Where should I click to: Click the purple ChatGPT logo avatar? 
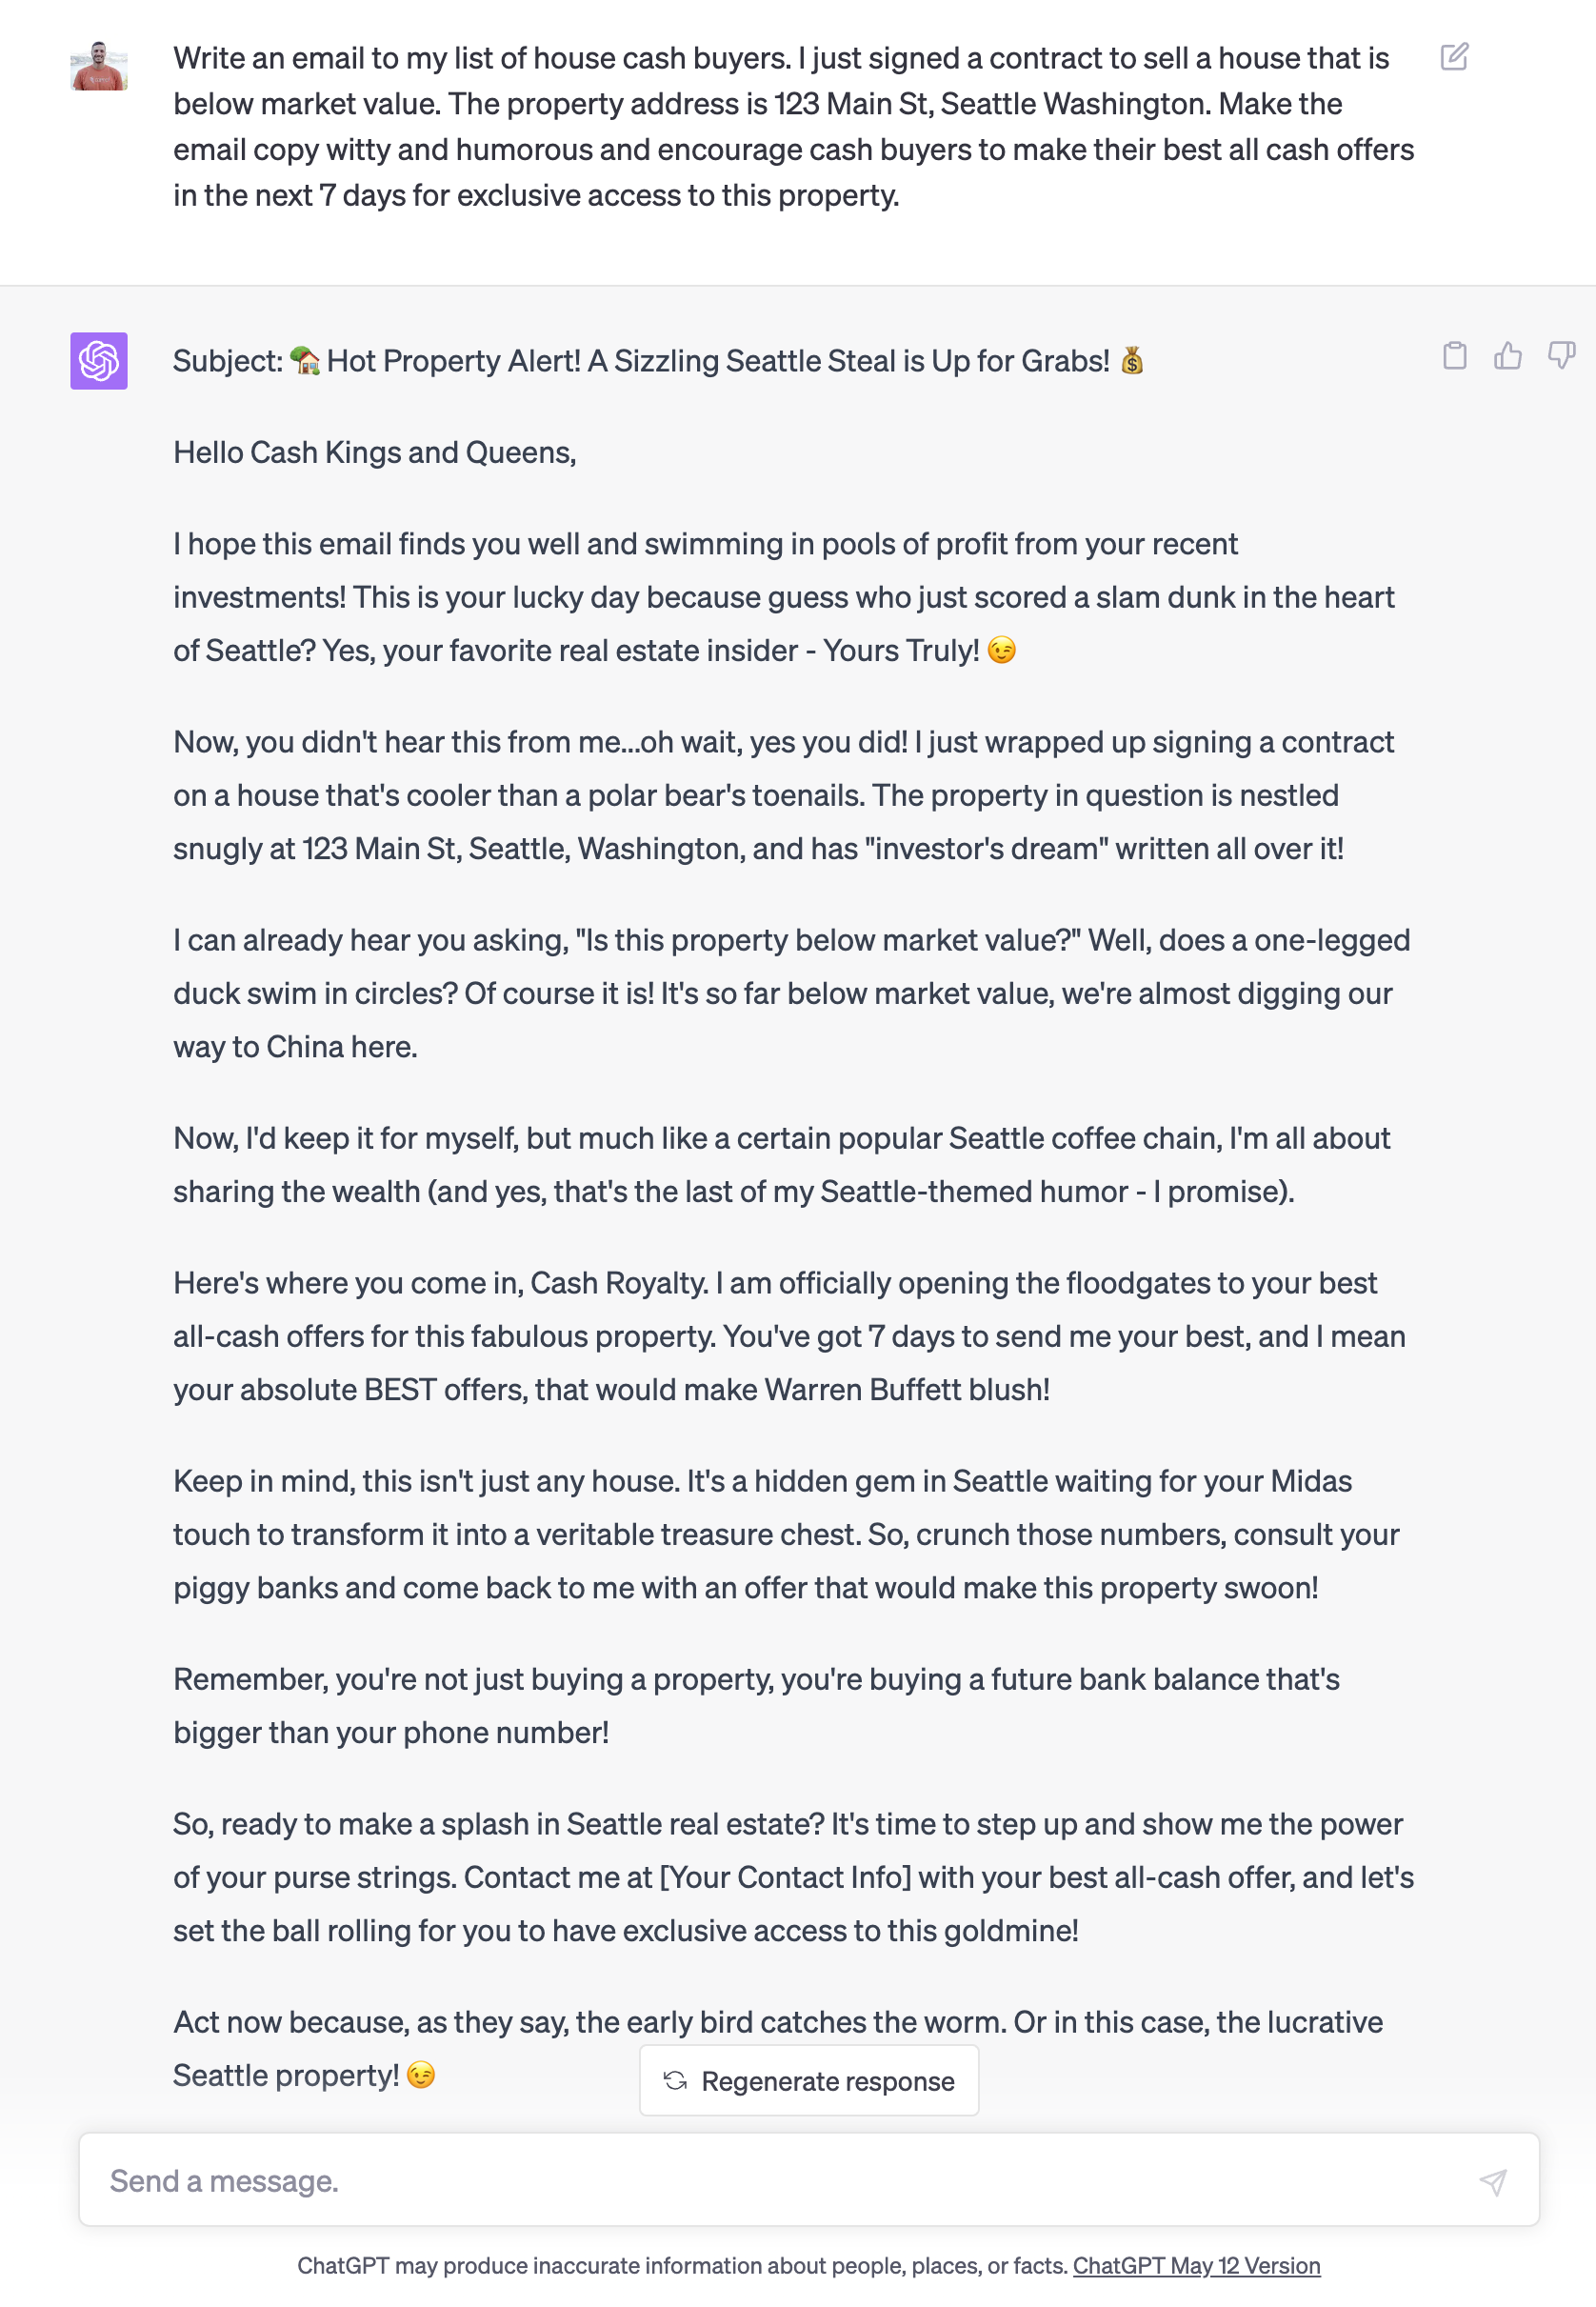click(99, 361)
